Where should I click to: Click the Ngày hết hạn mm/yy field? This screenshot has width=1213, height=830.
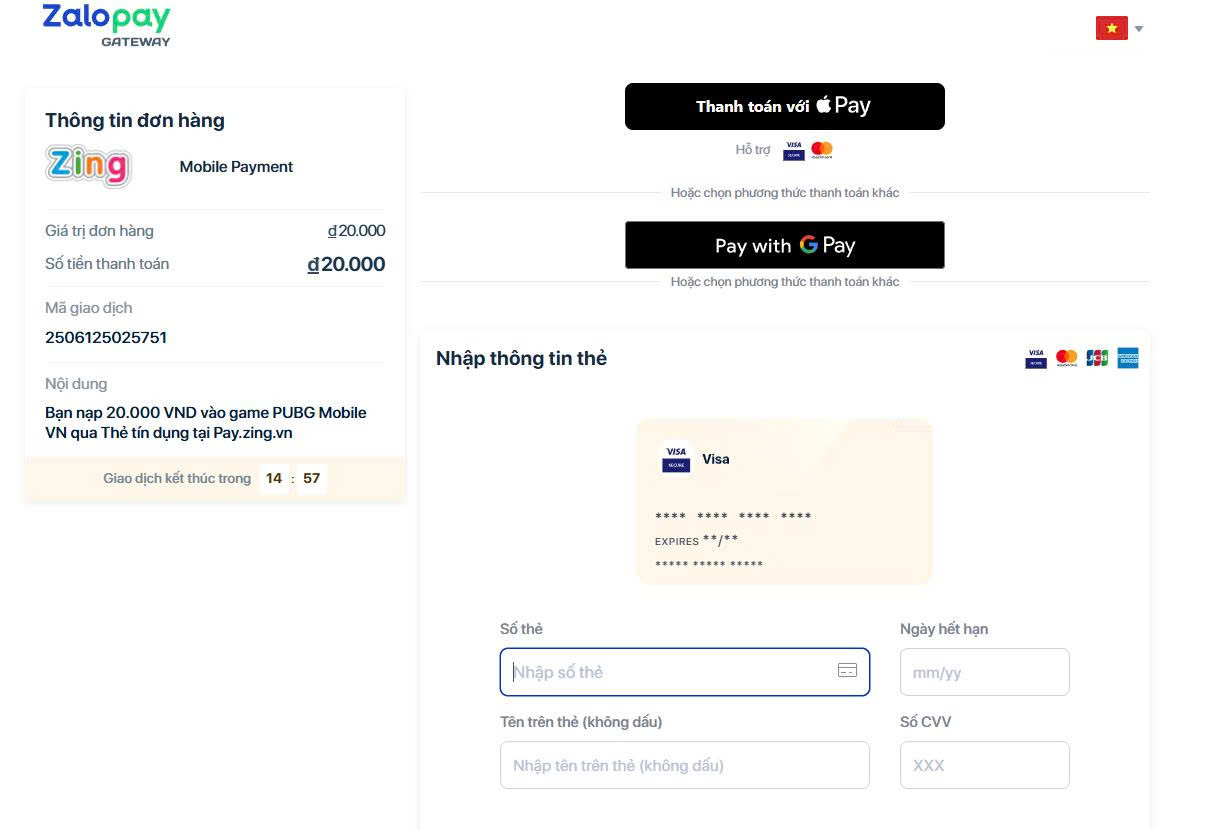tap(984, 672)
